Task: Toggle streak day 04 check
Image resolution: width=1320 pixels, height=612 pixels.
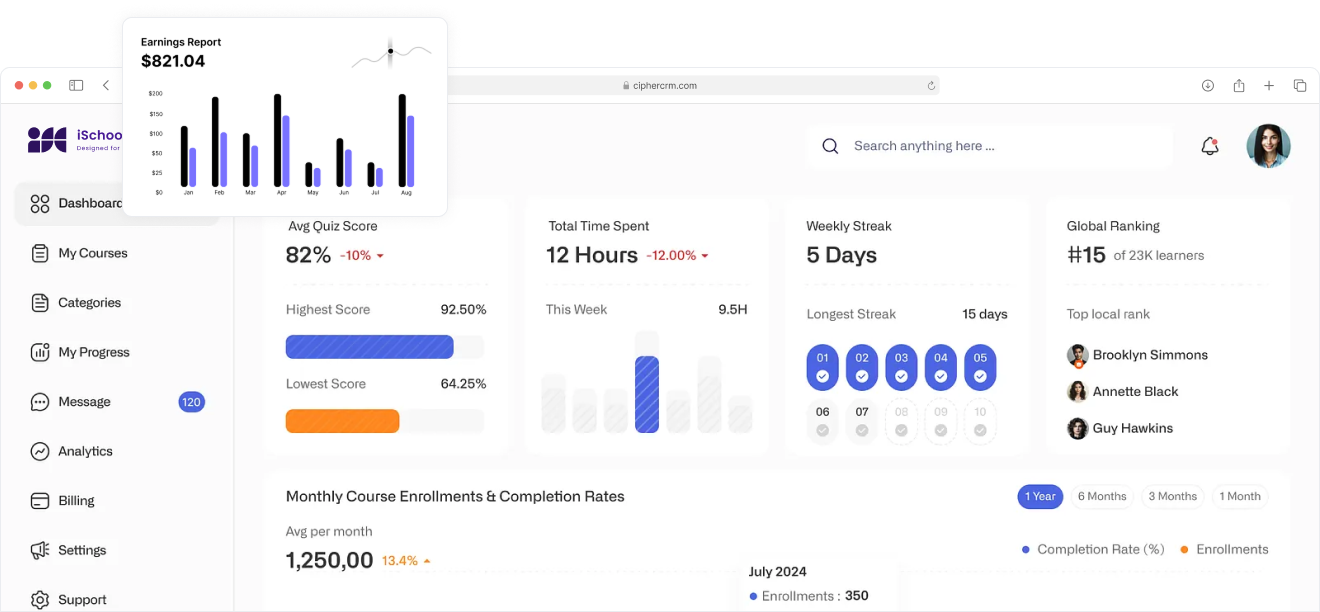Action: (941, 377)
